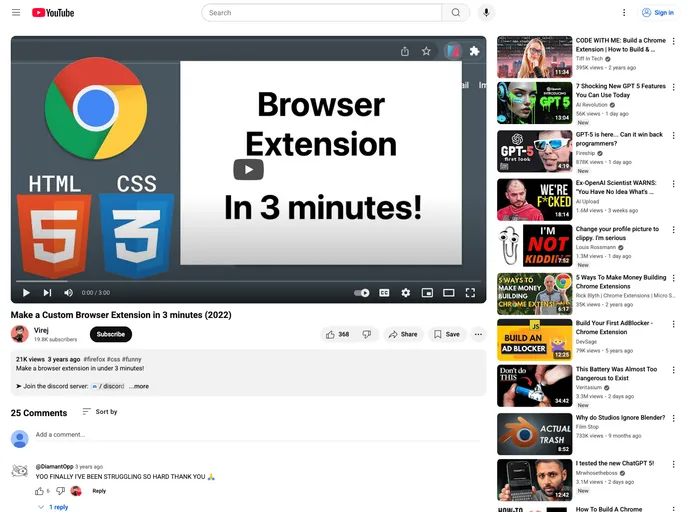
Task: Play video with center play button
Action: pos(248,169)
